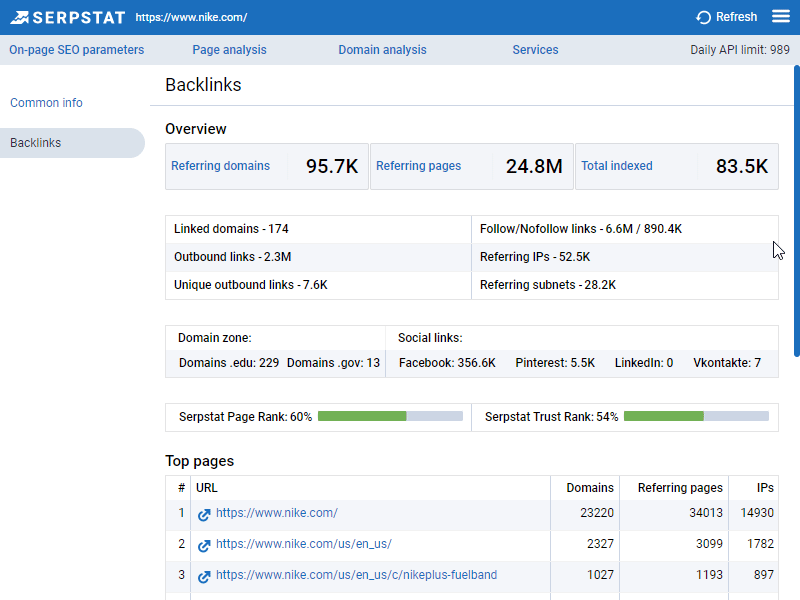The width and height of the screenshot is (800, 600).
Task: Click Domains .edu: 229 text
Action: click(x=229, y=363)
